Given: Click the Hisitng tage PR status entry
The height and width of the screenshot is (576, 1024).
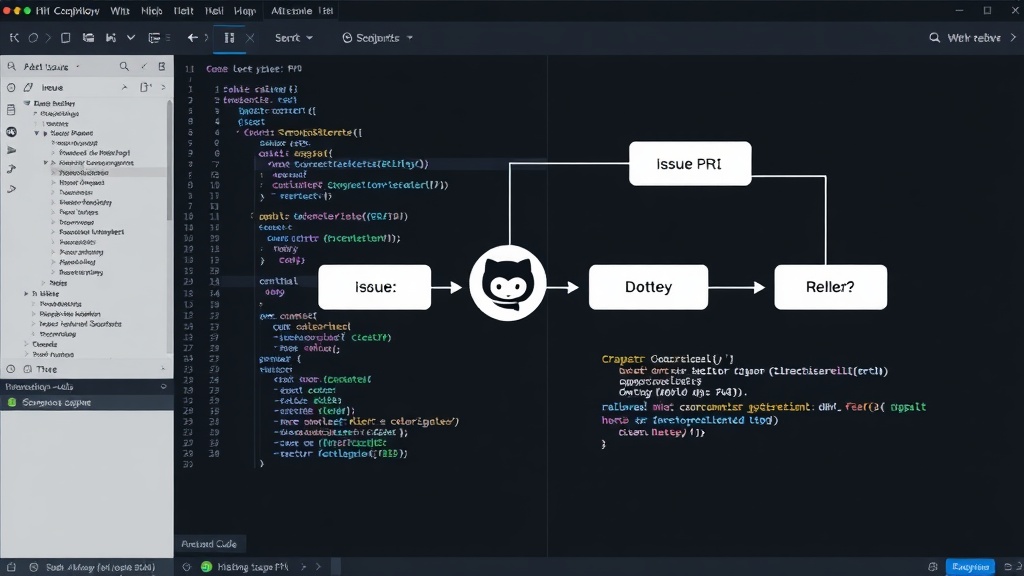Looking at the screenshot, I should [x=253, y=567].
